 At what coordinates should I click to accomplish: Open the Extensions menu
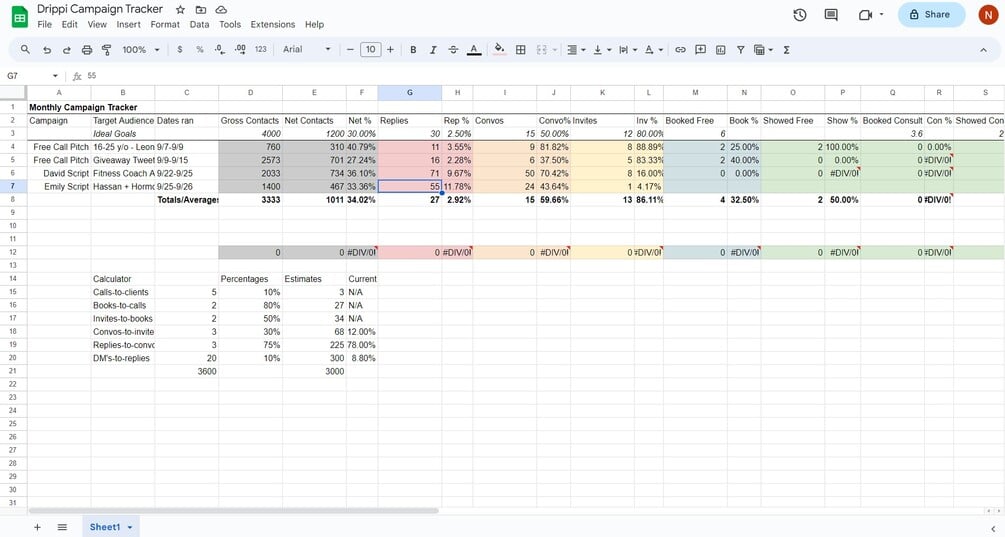coord(272,24)
